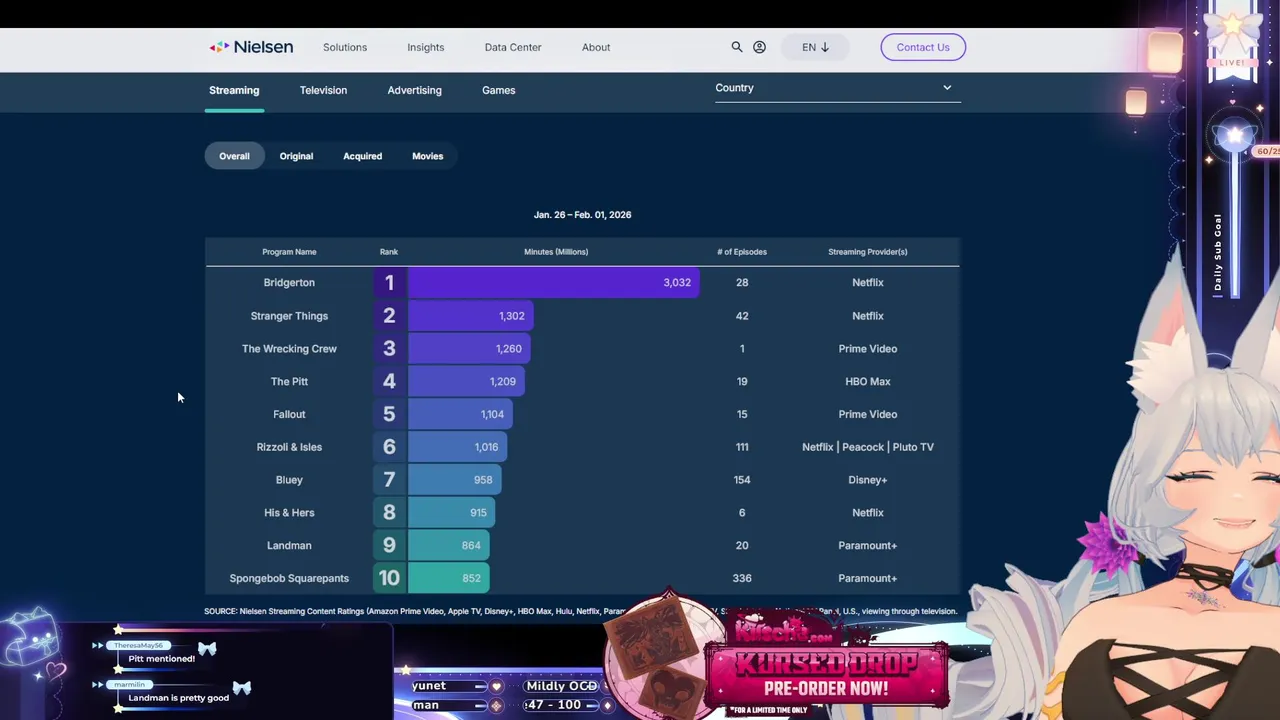The image size is (1280, 720).
Task: Click the SOURCE Nielsen Streaming Content Ratings note
Action: (x=580, y=611)
